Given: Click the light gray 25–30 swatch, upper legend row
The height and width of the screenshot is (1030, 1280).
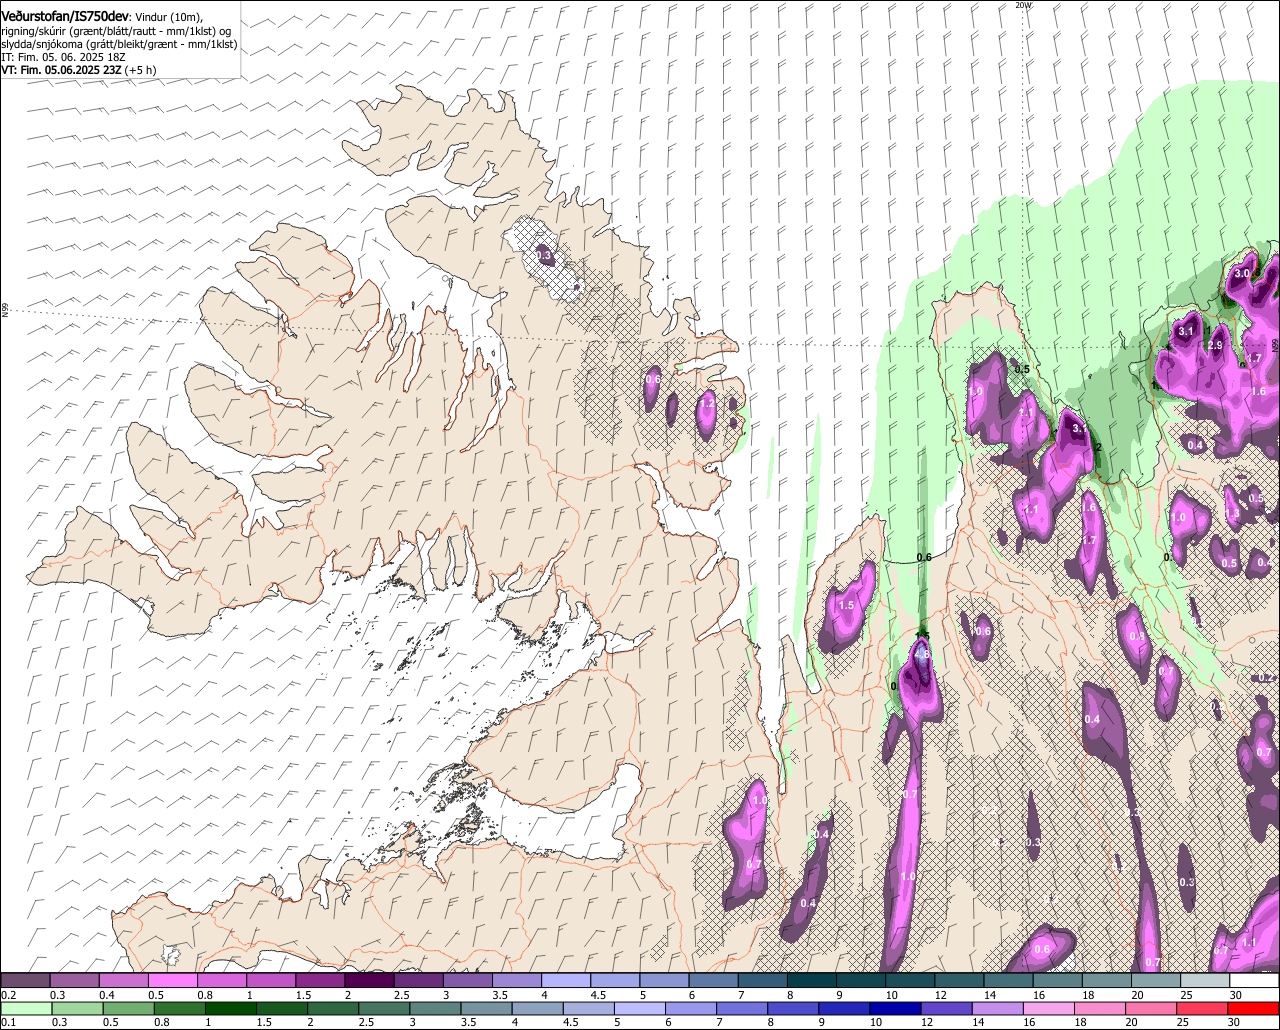Looking at the screenshot, I should (x=1205, y=980).
